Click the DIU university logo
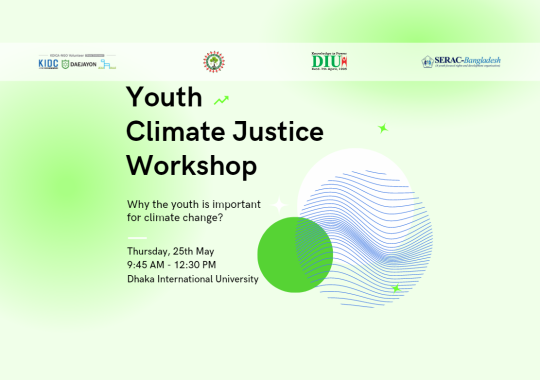This screenshot has height=380, width=540. click(x=329, y=61)
